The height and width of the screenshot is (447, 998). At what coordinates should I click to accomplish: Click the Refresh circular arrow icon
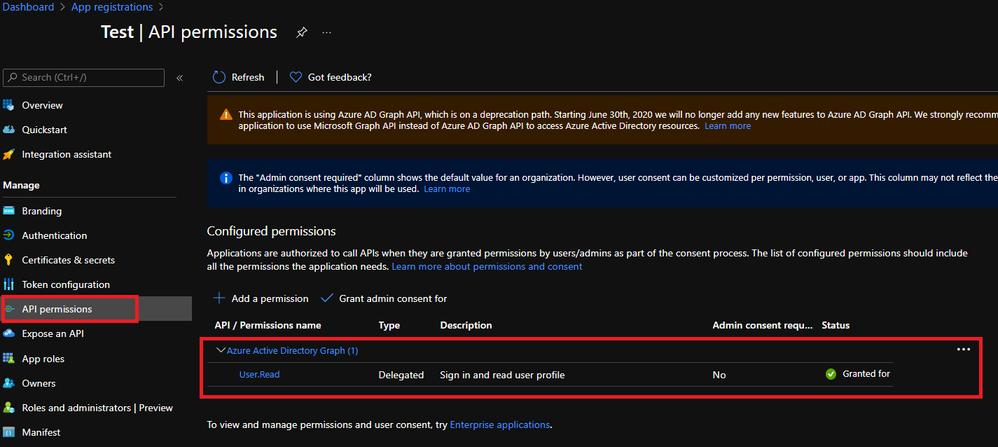tap(219, 77)
